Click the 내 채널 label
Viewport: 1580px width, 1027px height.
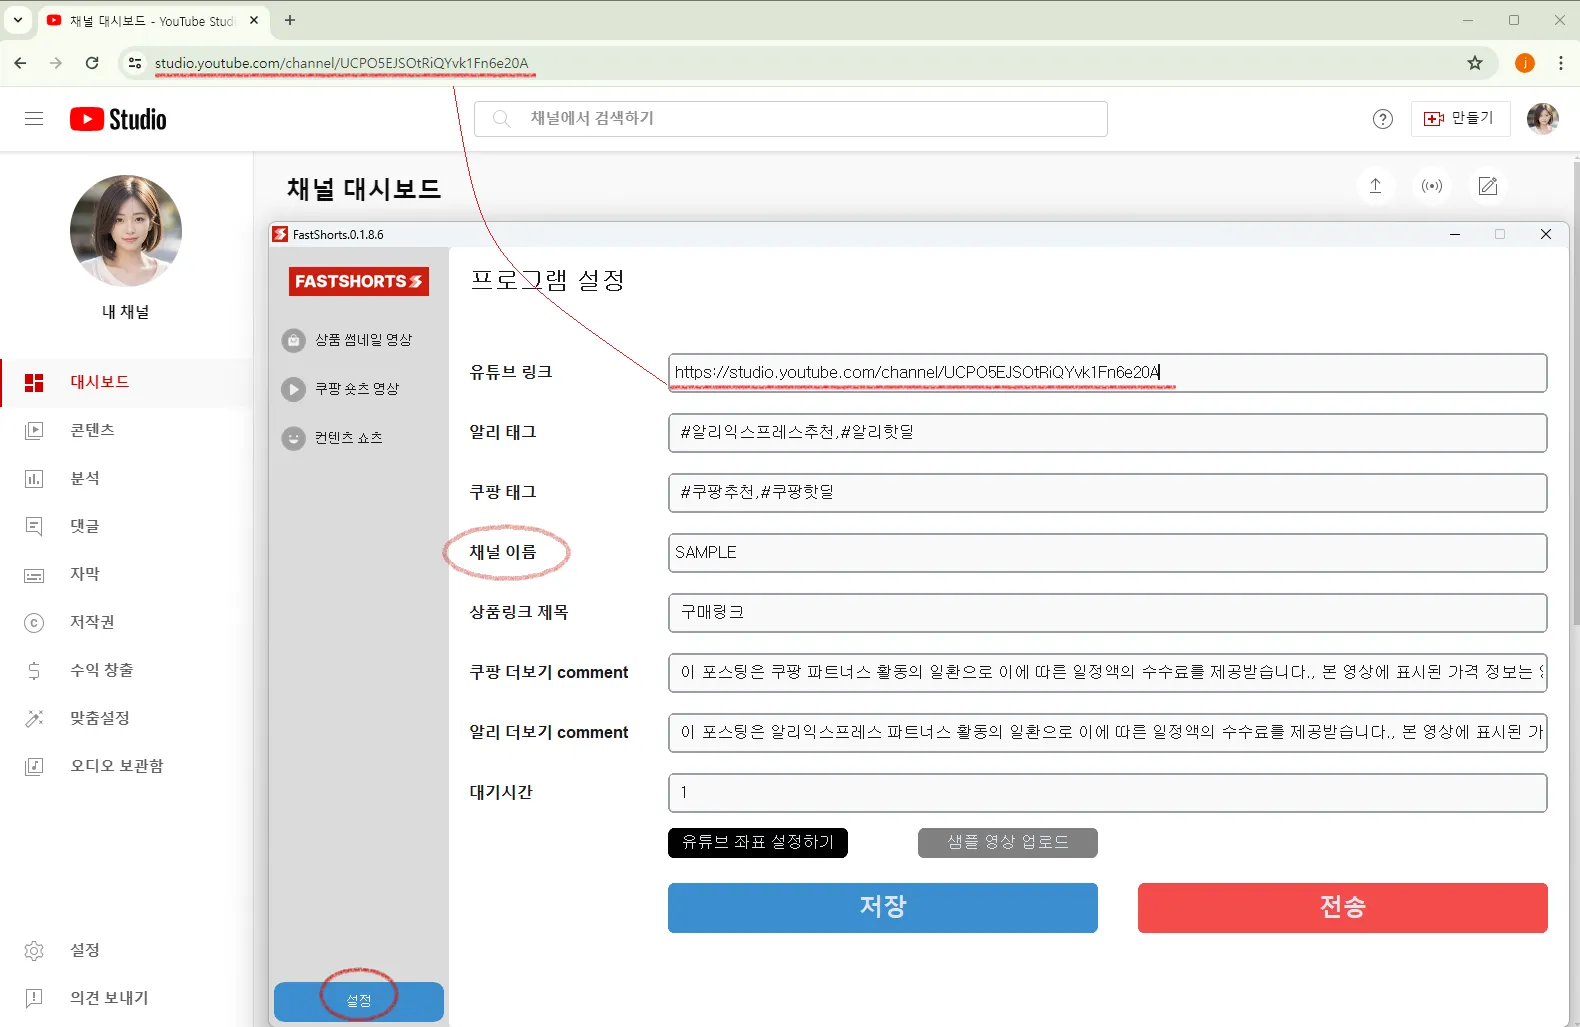pyautogui.click(x=126, y=312)
